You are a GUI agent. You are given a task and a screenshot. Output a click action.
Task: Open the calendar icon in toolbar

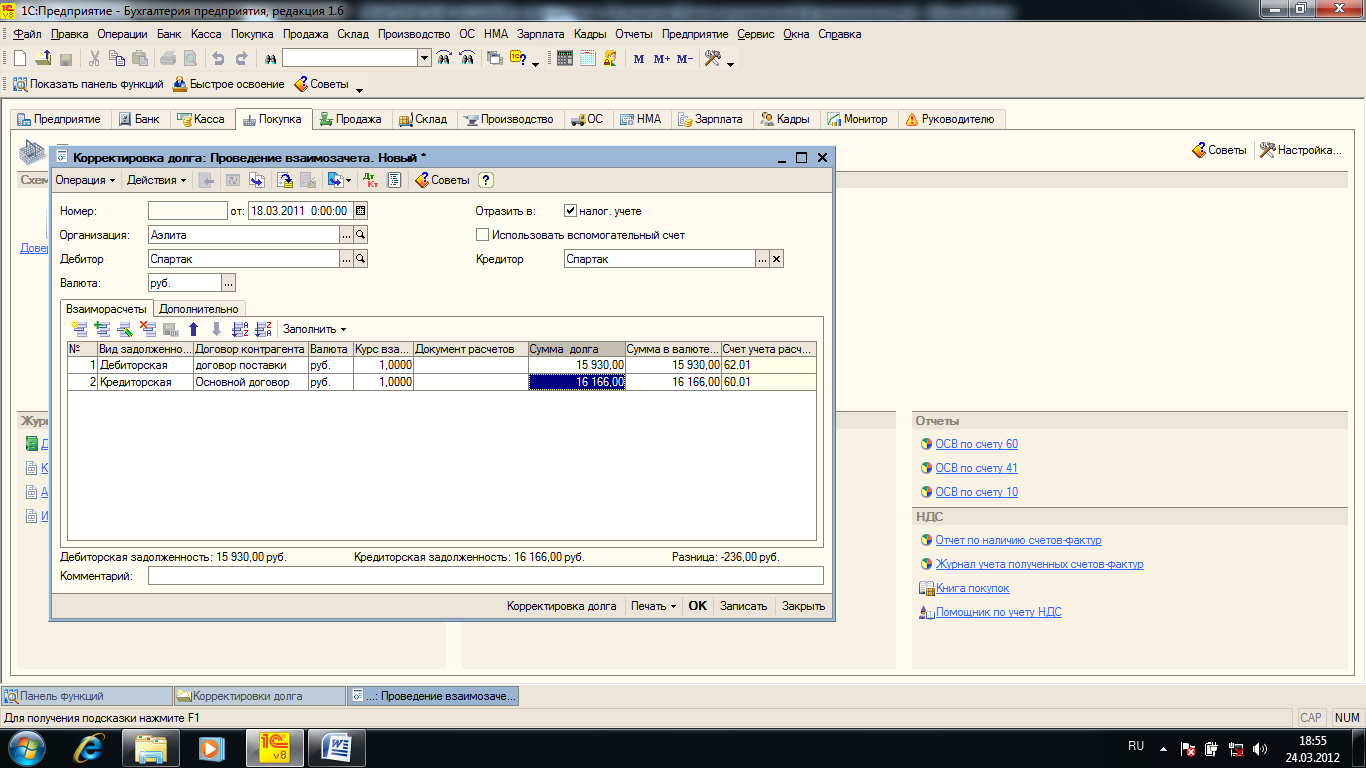coord(587,59)
